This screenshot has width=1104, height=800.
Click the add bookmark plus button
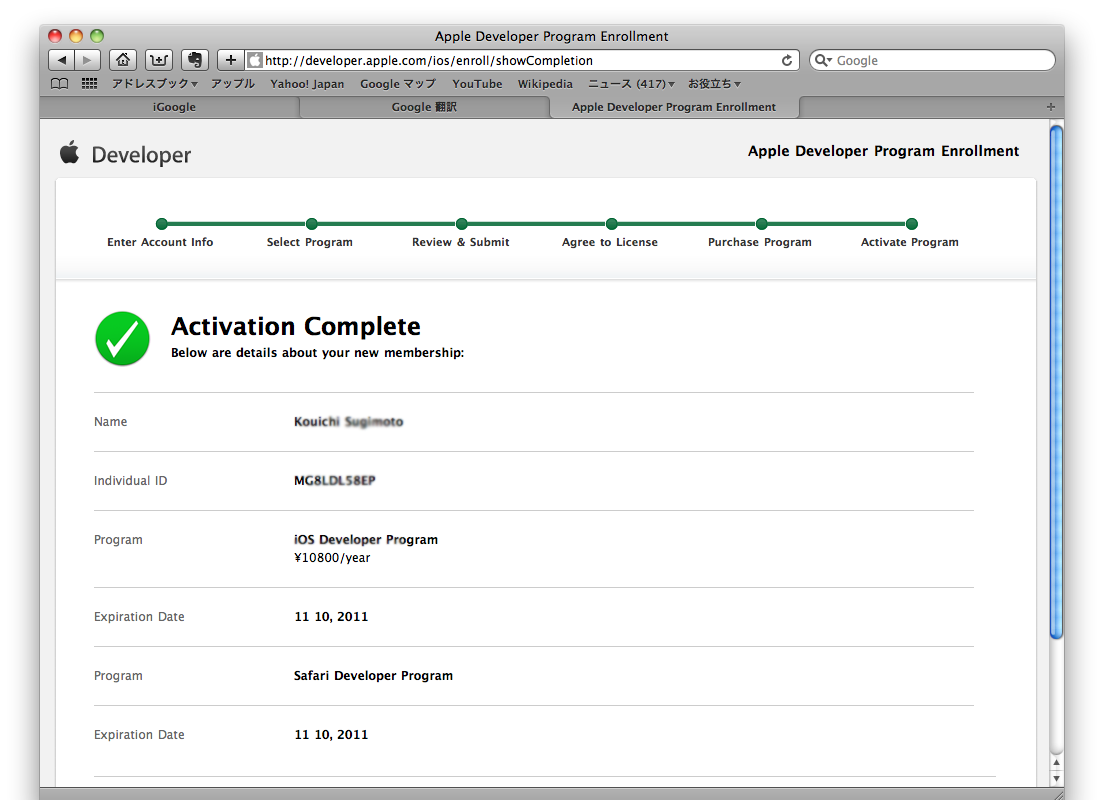click(230, 60)
